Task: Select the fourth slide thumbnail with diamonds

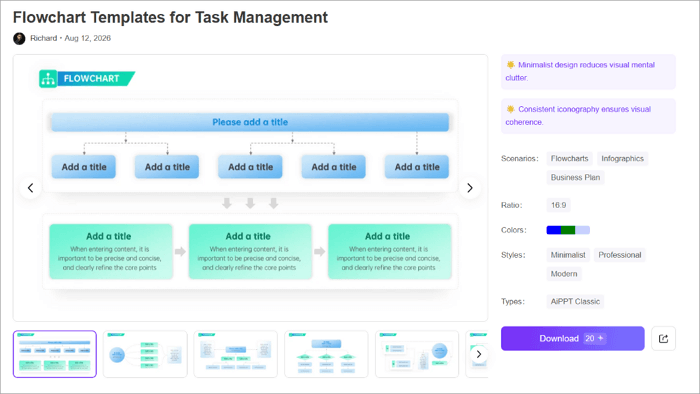Action: pyautogui.click(x=327, y=354)
